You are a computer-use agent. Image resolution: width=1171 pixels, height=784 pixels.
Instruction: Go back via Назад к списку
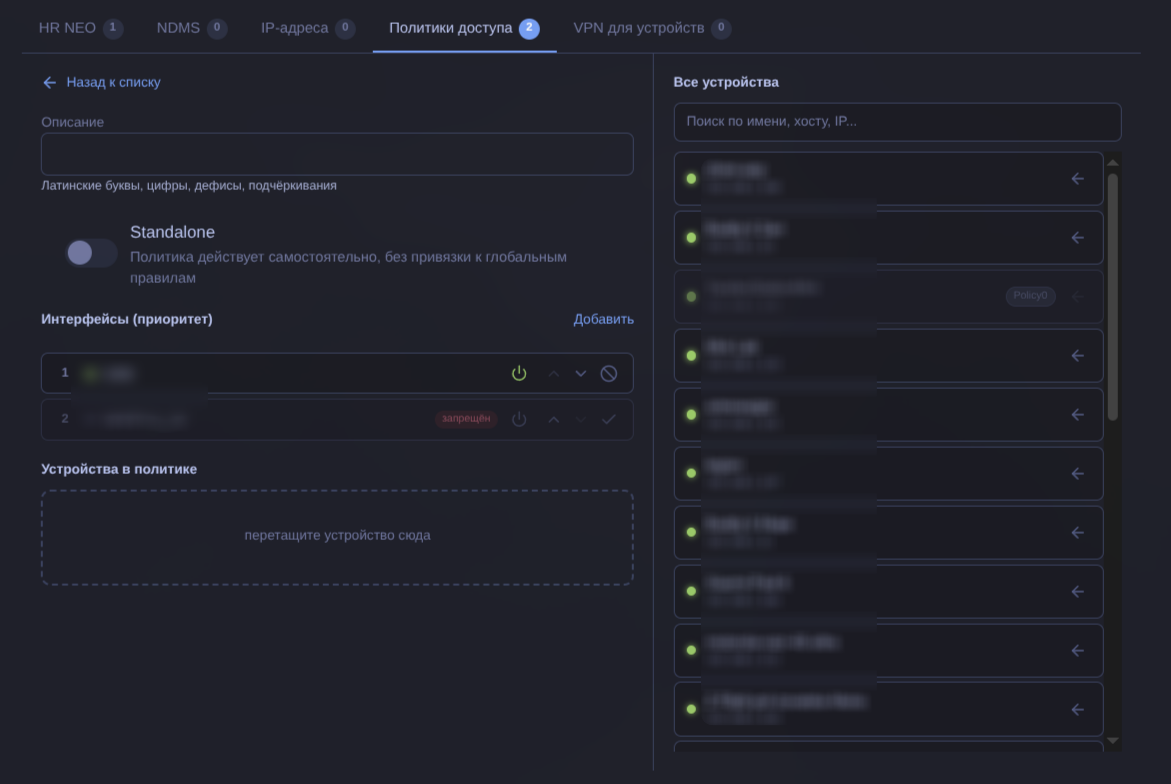pos(101,82)
